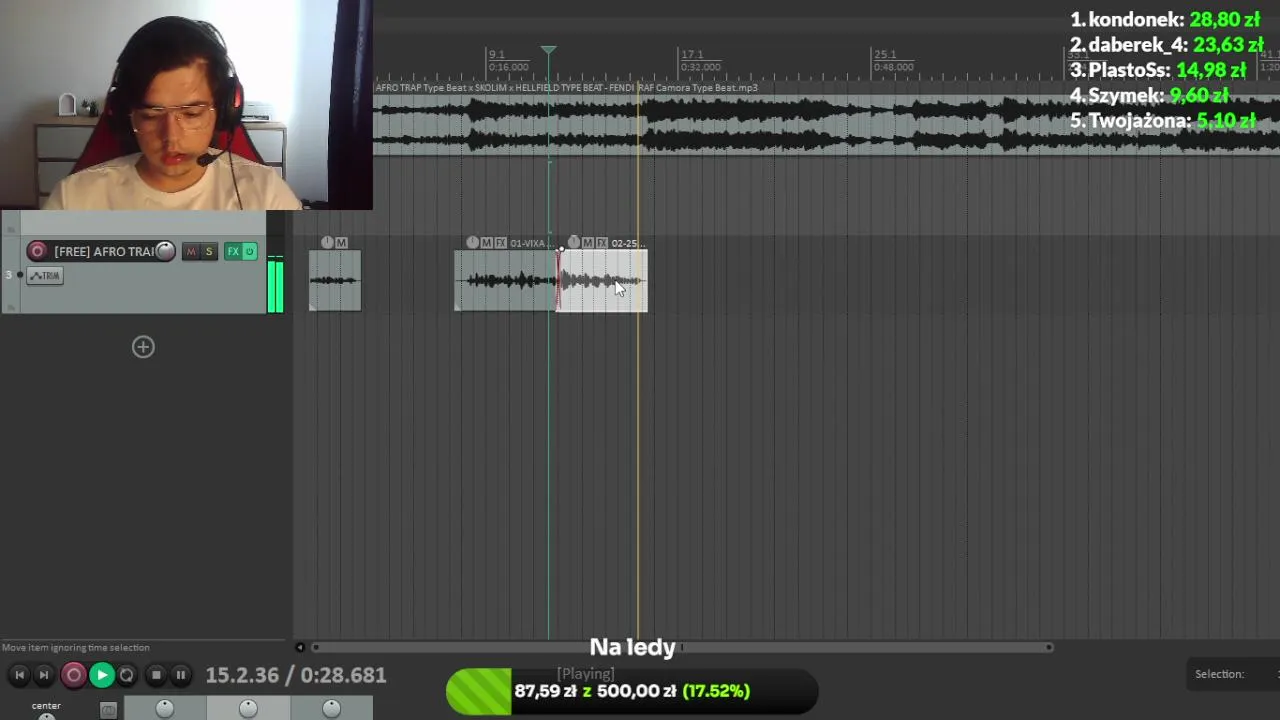Go to project start
Viewport: 1280px width, 720px height.
click(19, 675)
